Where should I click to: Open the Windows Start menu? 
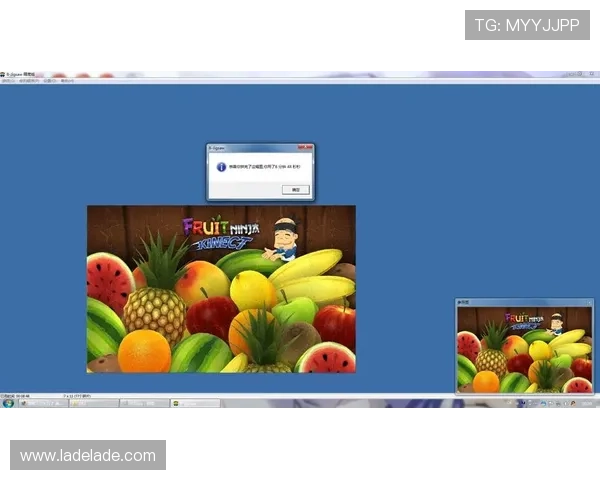pyautogui.click(x=6, y=403)
